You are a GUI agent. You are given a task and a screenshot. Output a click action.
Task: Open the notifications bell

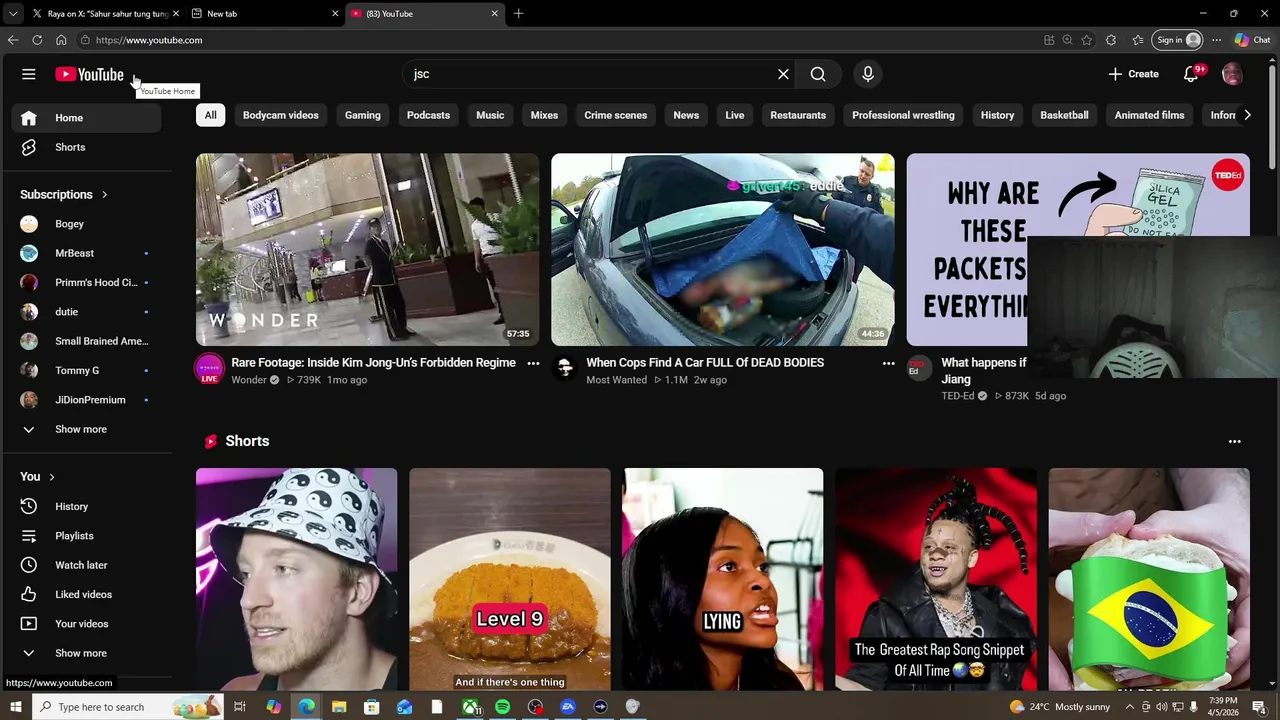[x=1190, y=74]
